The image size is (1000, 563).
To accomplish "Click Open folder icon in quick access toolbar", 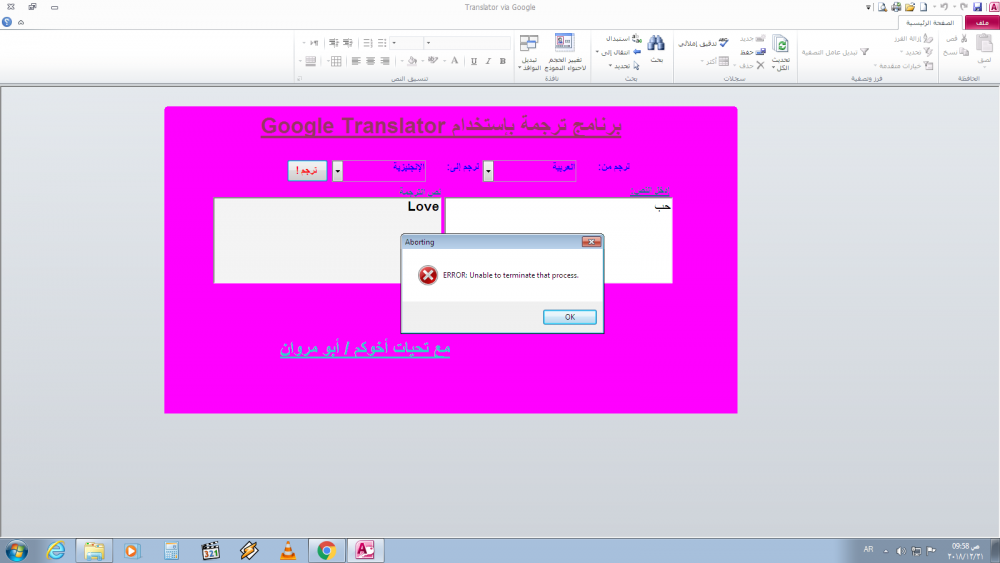I will pos(909,7).
